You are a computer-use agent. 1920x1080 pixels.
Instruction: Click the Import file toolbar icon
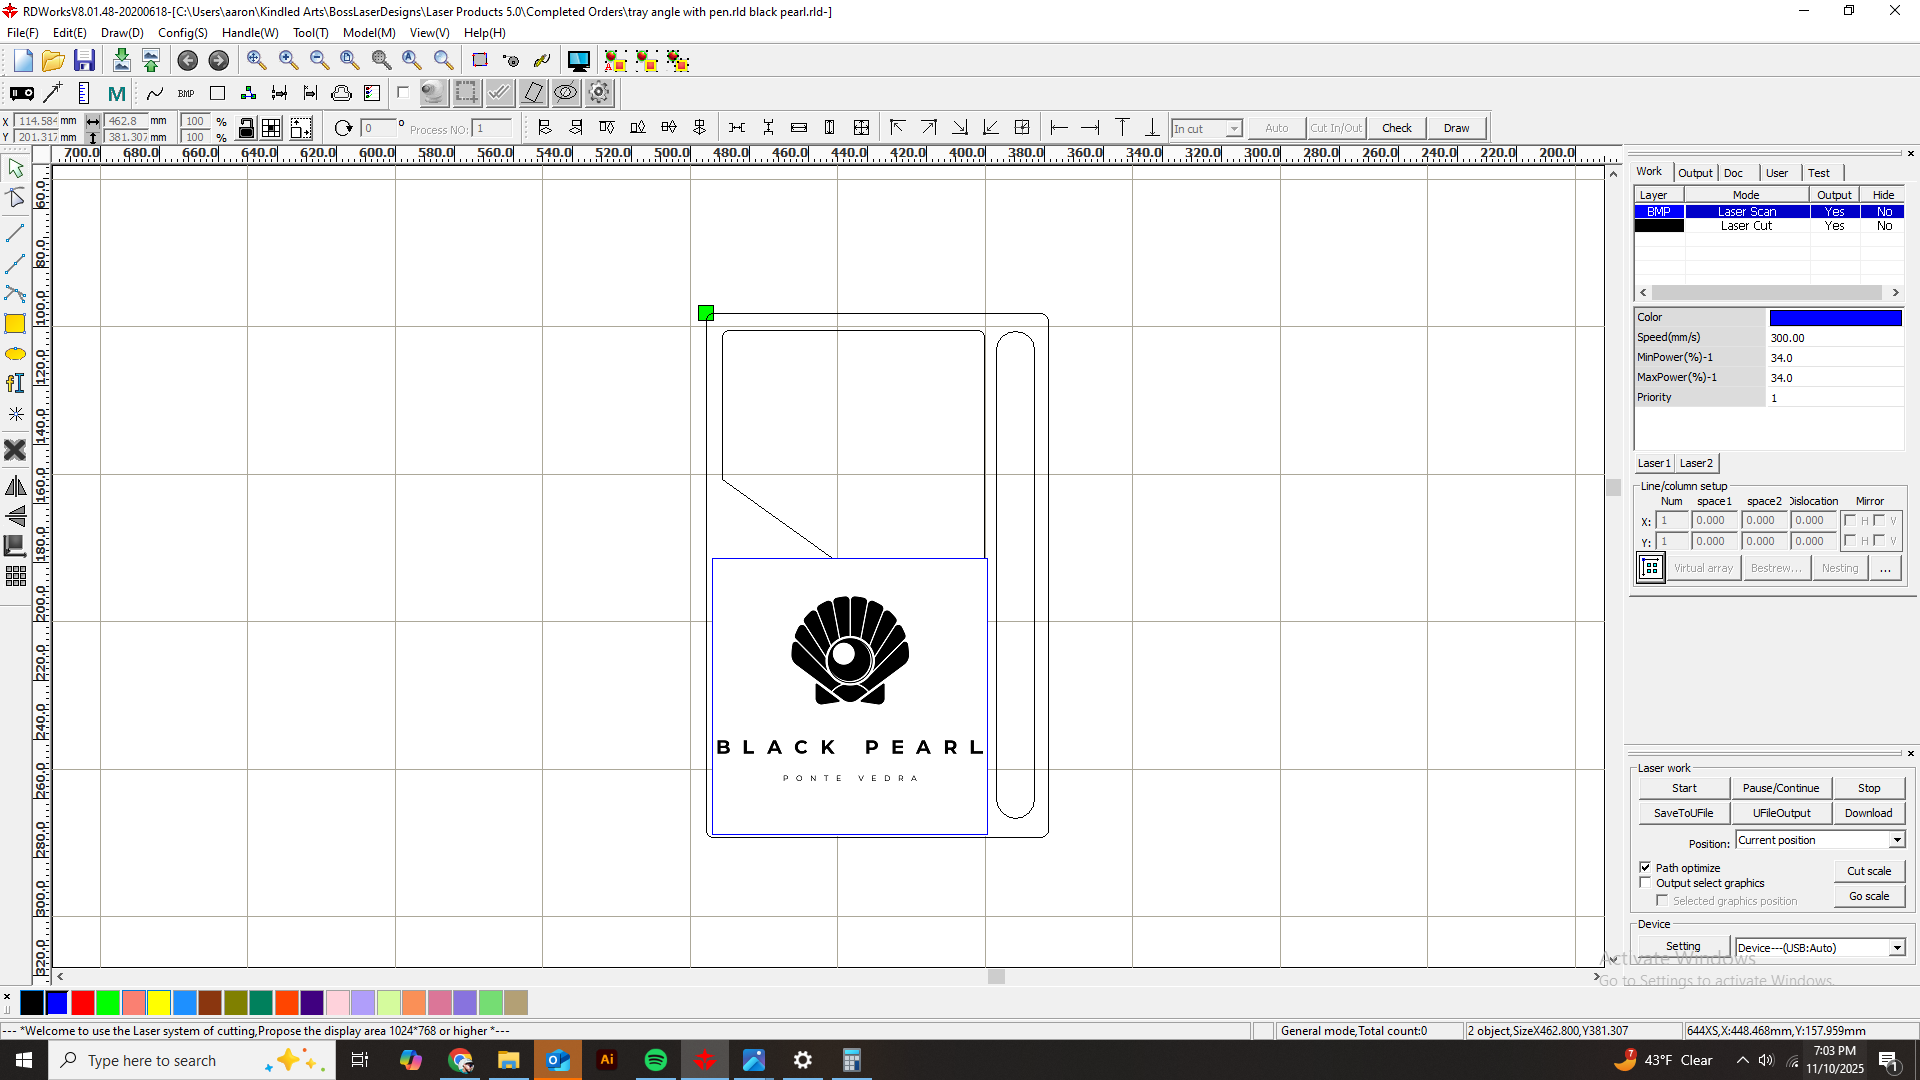[121, 61]
